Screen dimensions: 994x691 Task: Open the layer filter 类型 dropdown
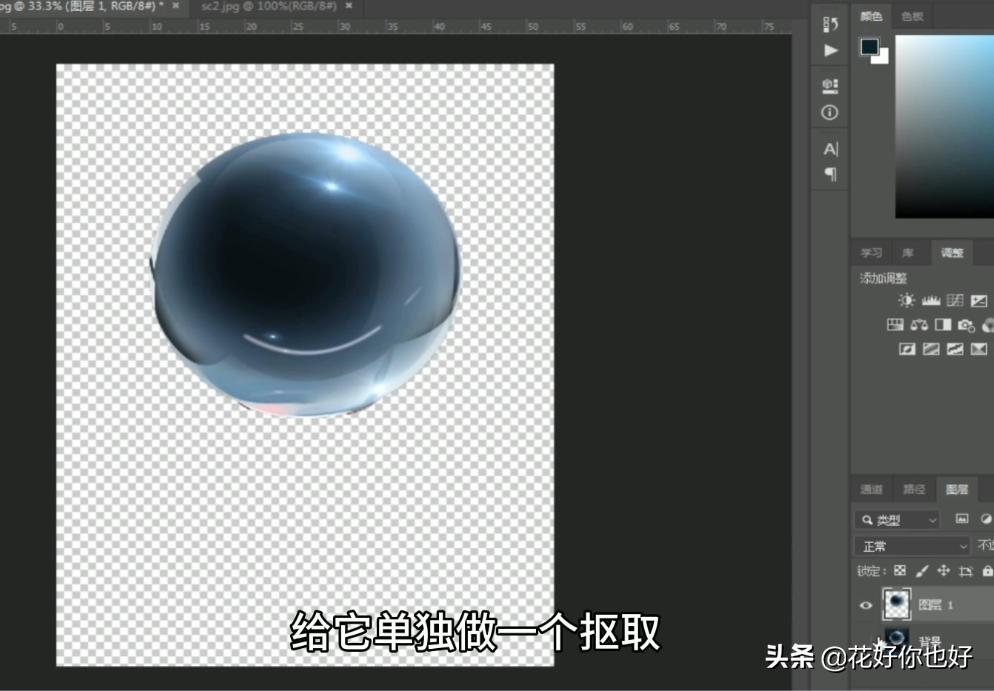coord(897,519)
